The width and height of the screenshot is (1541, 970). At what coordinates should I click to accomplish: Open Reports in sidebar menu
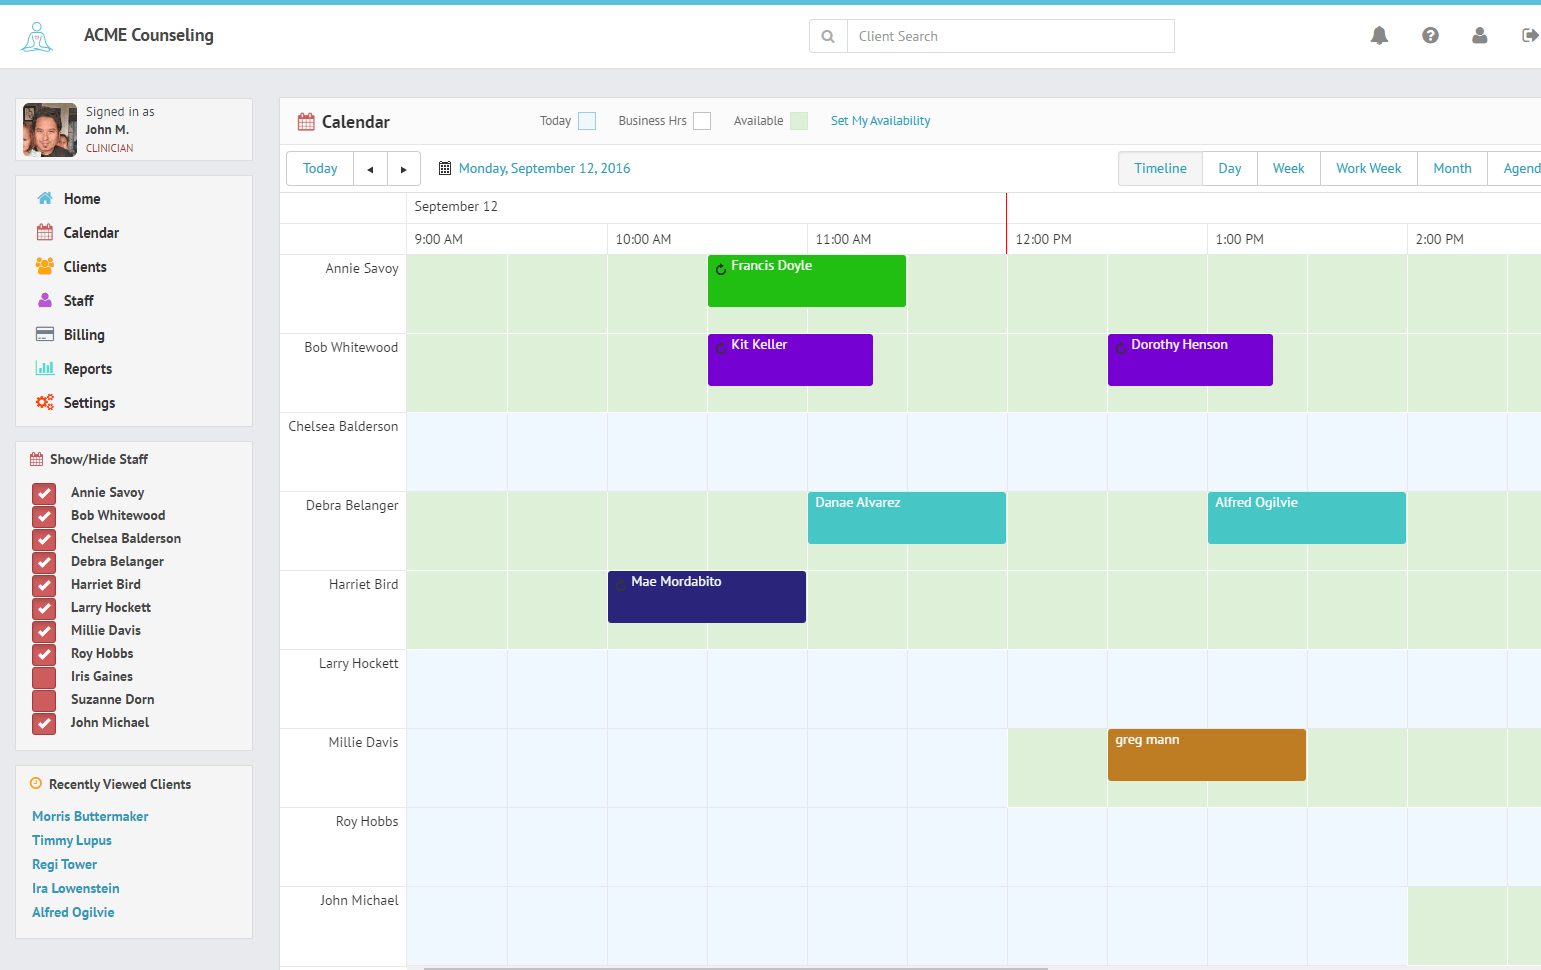(x=88, y=369)
